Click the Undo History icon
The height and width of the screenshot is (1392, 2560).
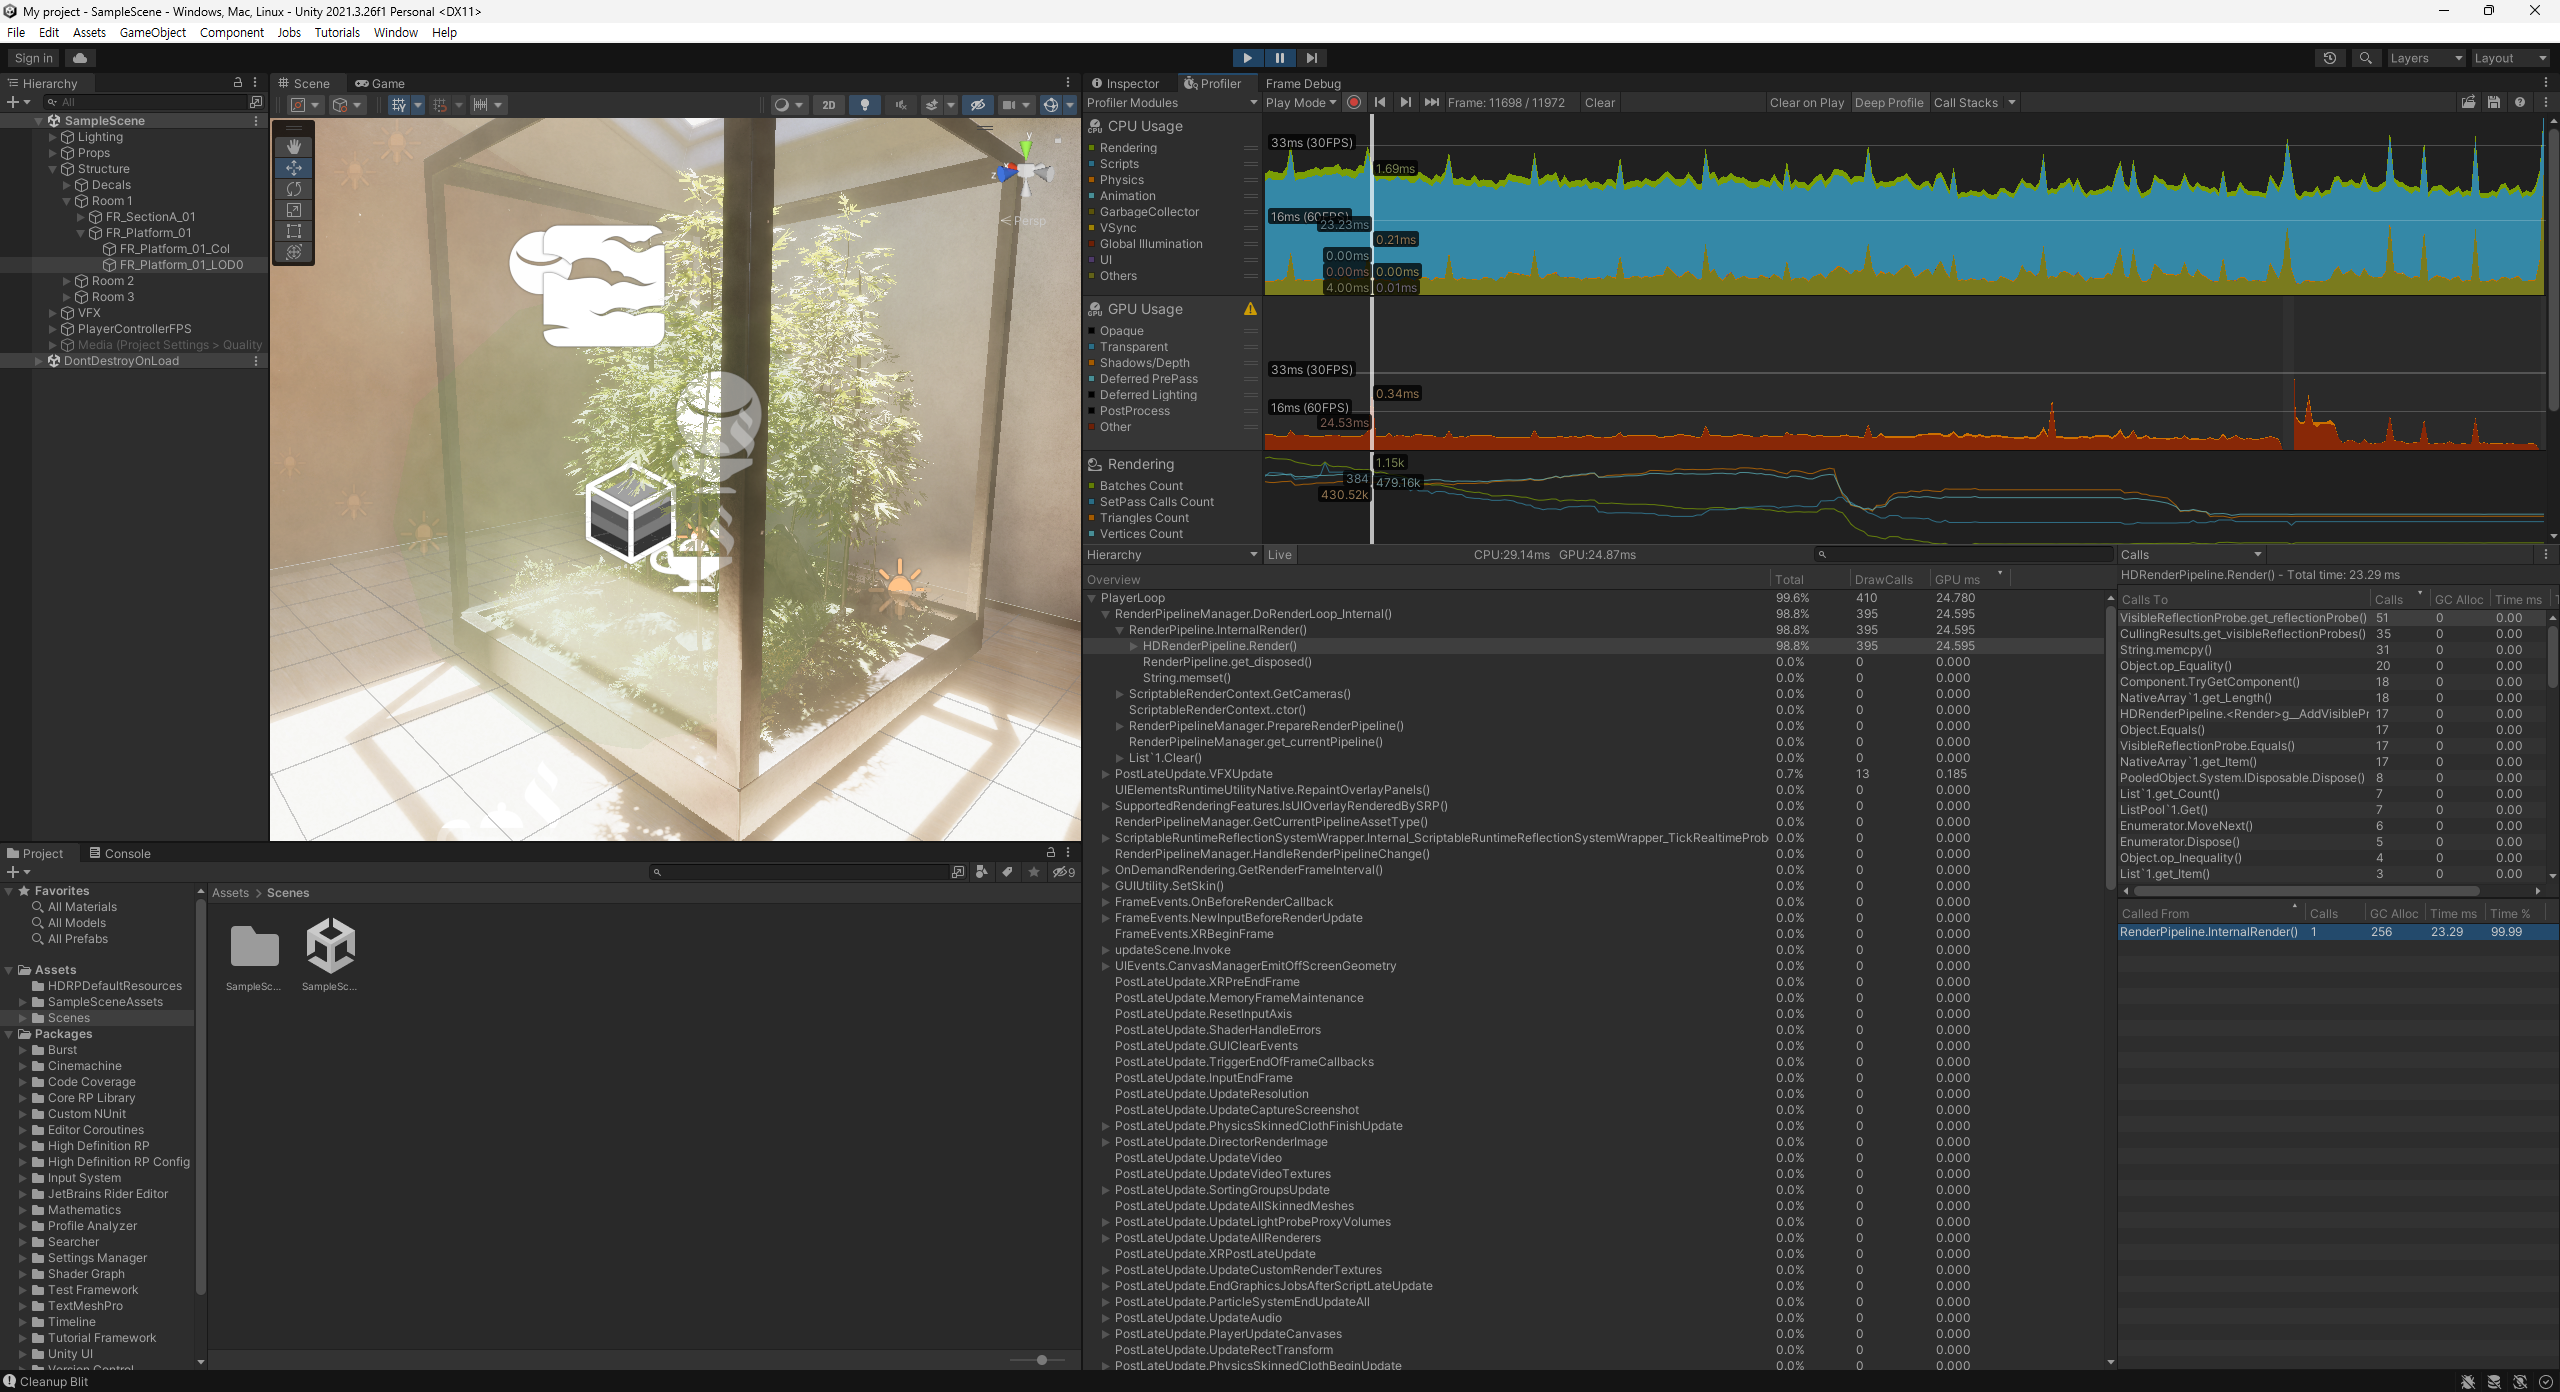pos(2329,58)
